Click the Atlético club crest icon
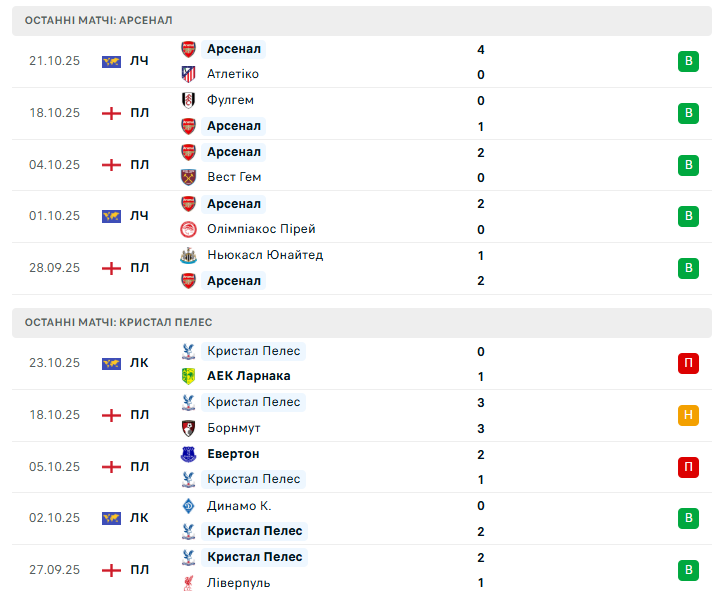The image size is (720, 601). 188,74
